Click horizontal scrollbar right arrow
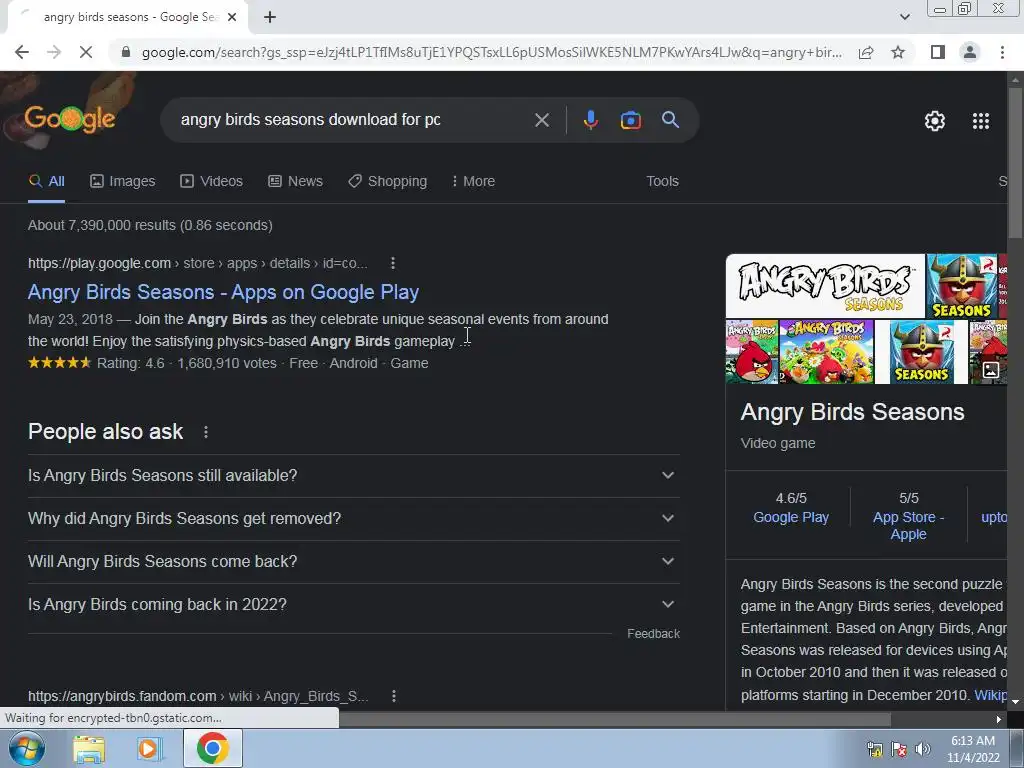Screen dimensions: 1024x768 click(999, 719)
